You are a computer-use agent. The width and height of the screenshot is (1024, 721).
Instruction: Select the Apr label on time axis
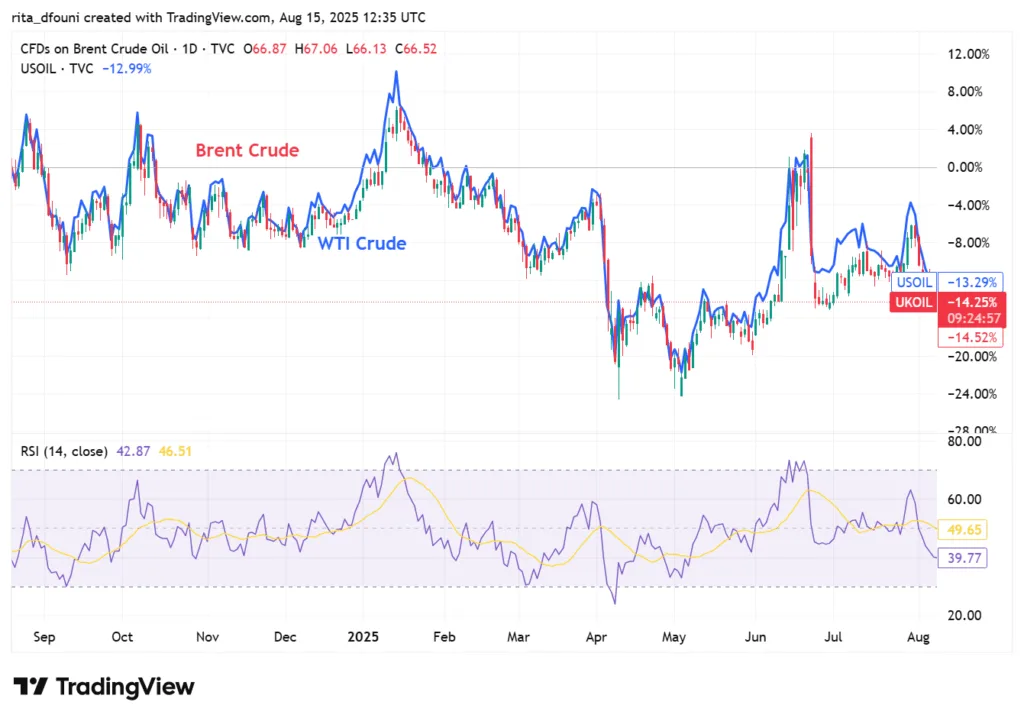(597, 636)
